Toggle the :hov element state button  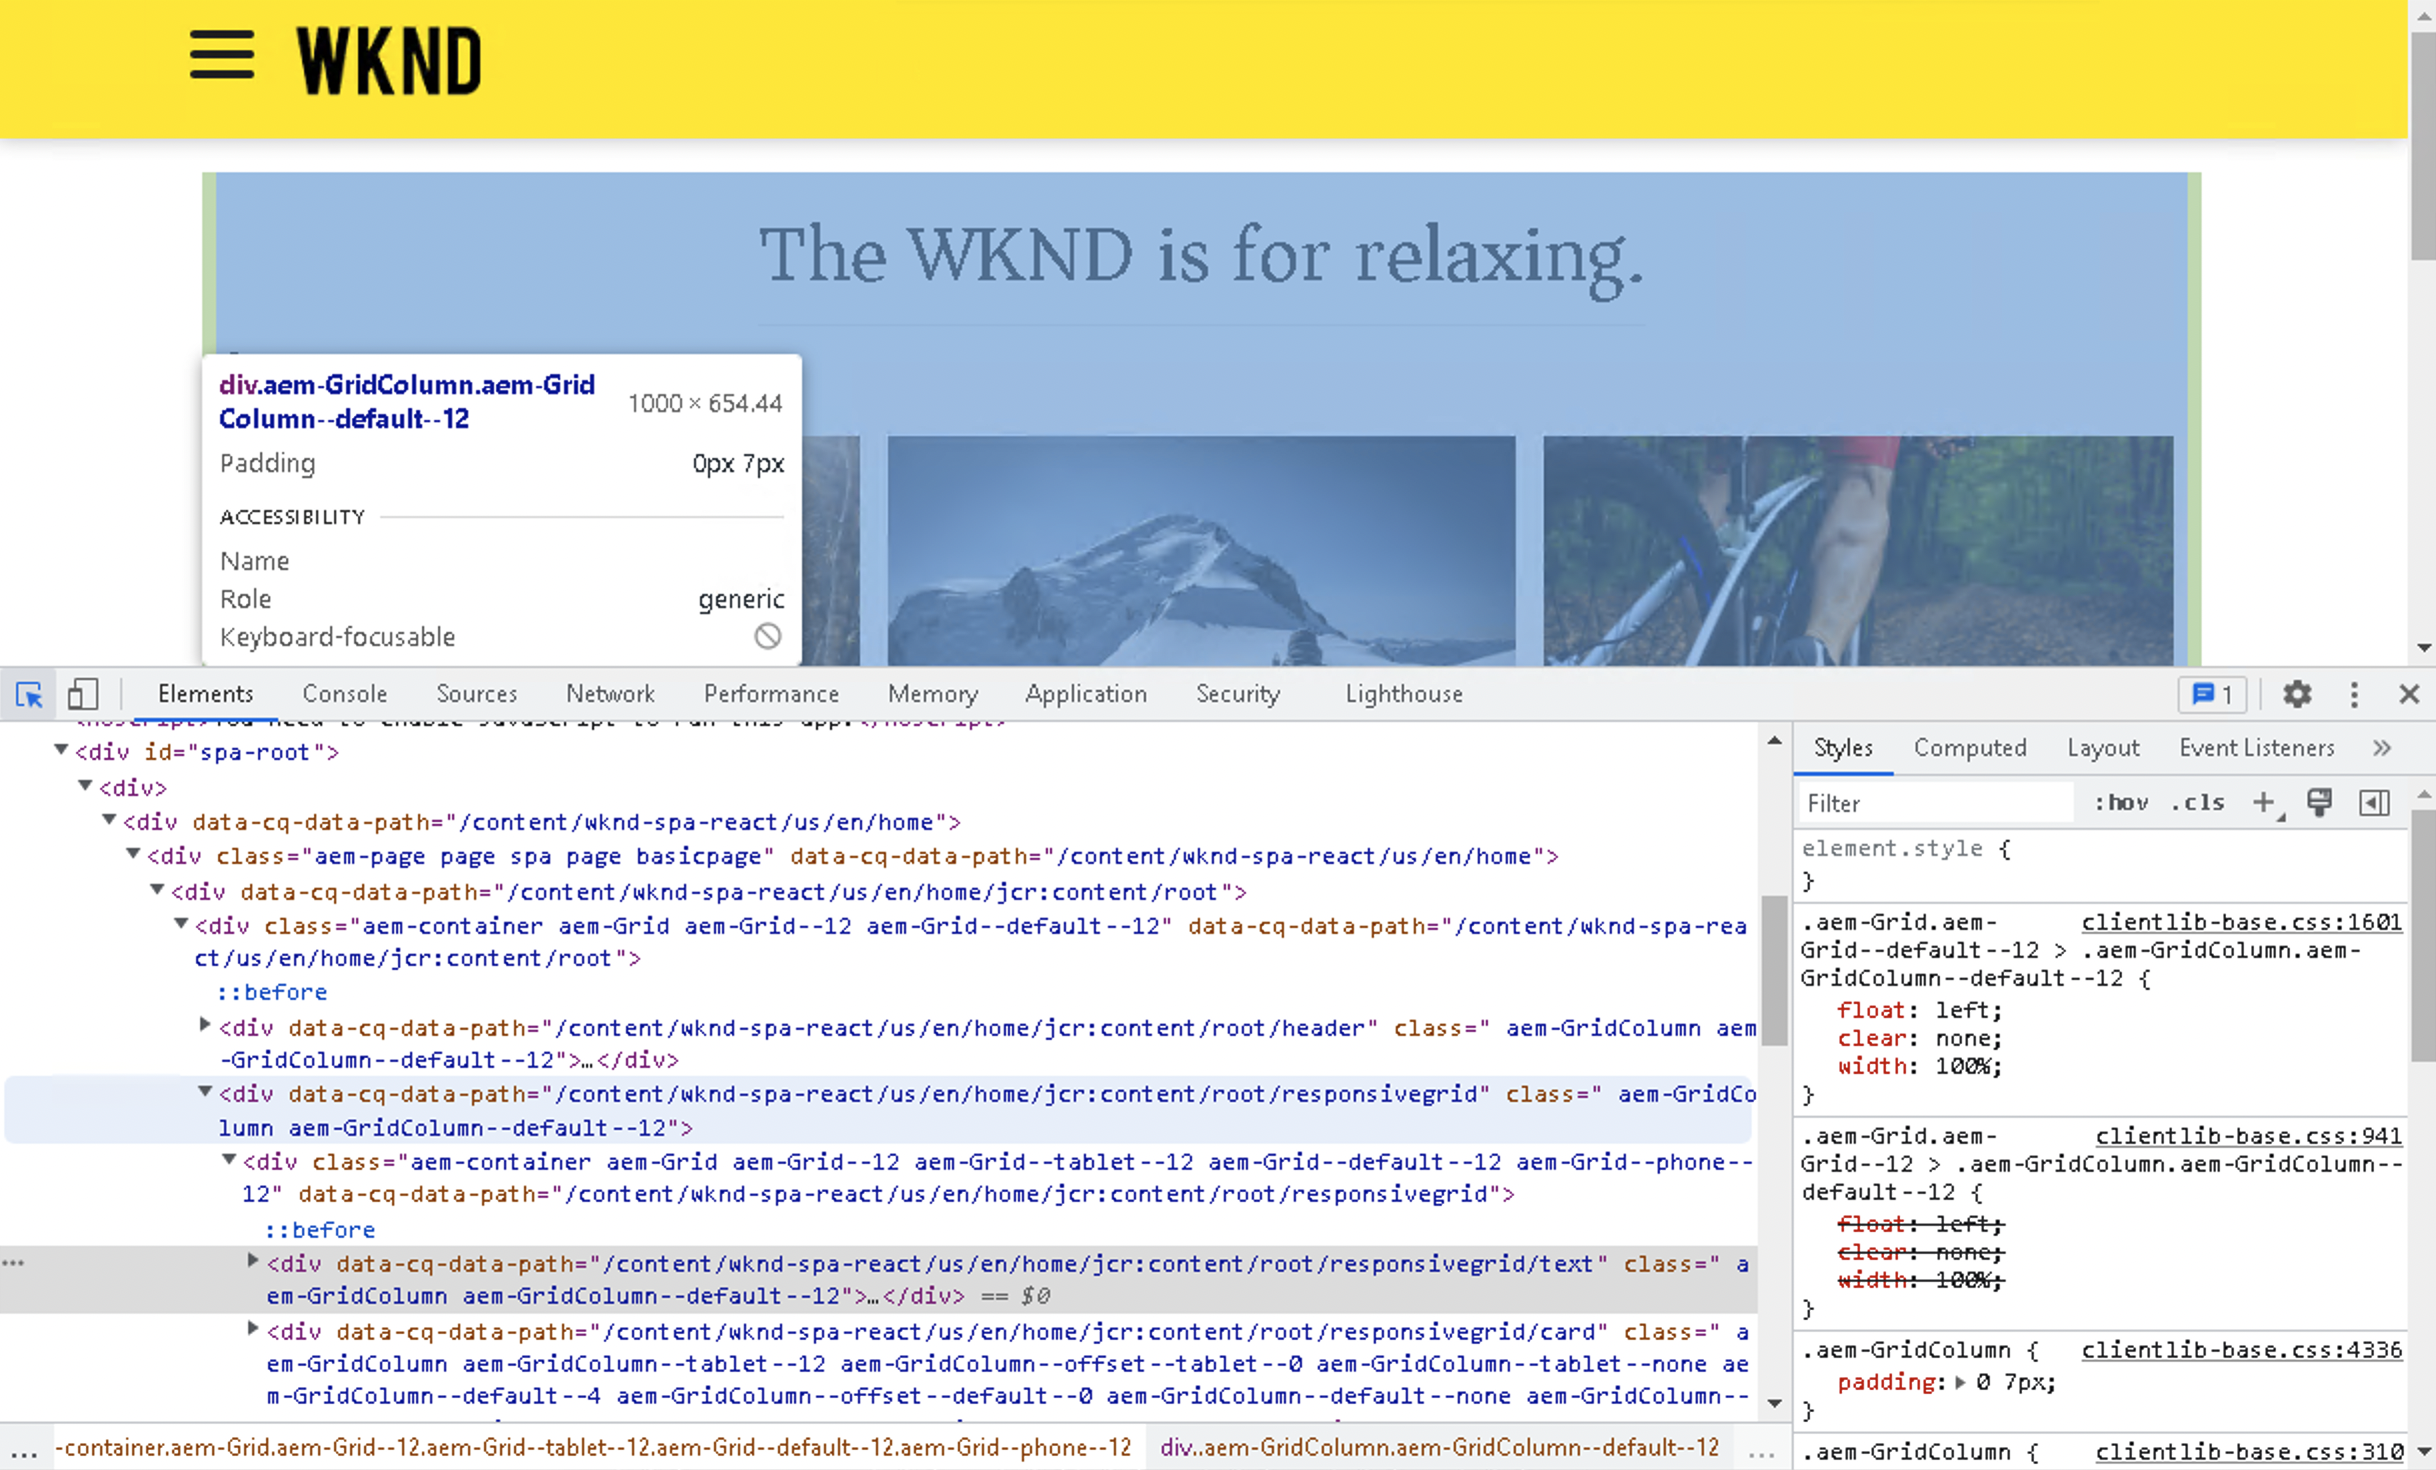[x=2121, y=803]
